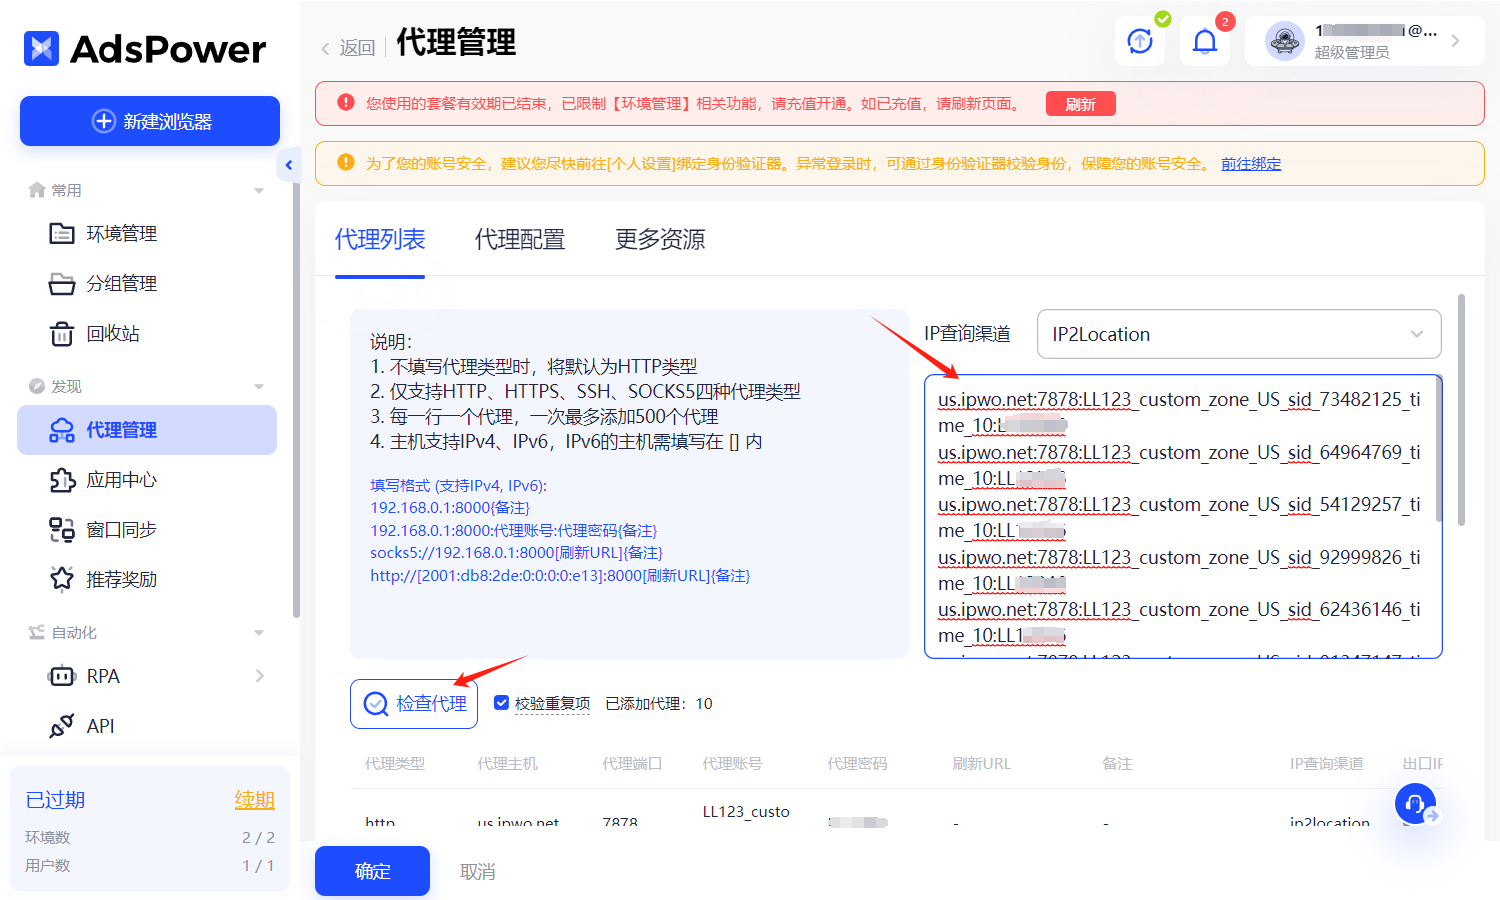Click the 已添加代理: 10 text
Image resolution: width=1500 pixels, height=900 pixels.
pyautogui.click(x=659, y=704)
